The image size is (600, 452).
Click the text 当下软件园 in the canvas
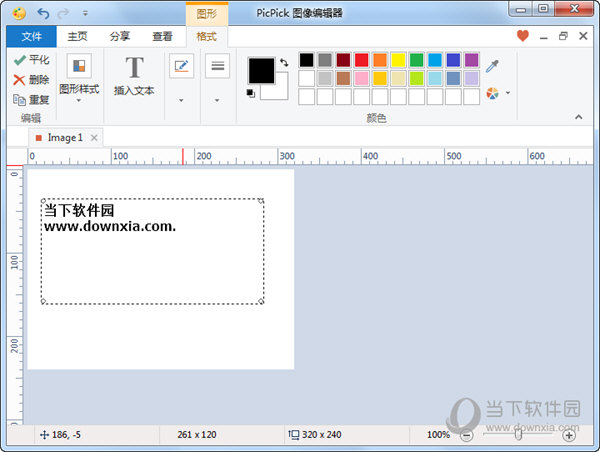click(79, 210)
